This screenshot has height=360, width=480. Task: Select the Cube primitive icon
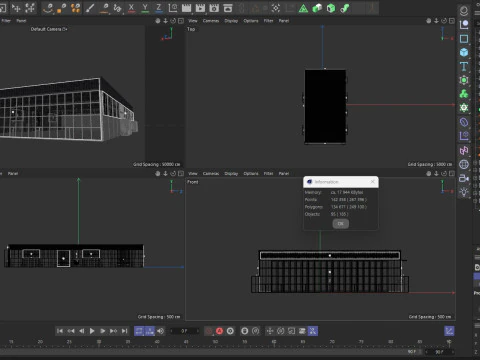click(x=464, y=52)
